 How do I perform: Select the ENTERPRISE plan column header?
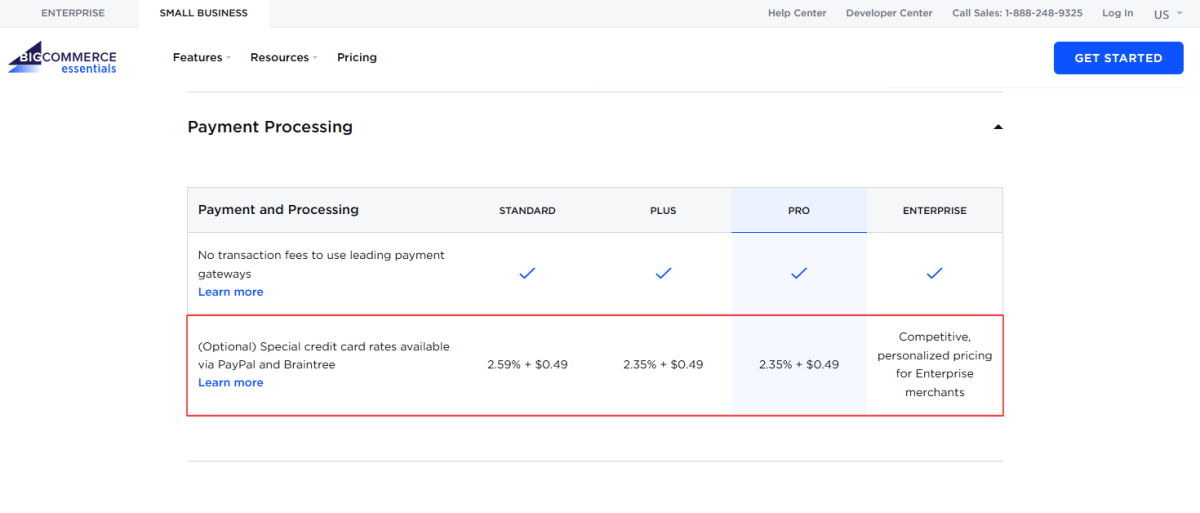(935, 211)
